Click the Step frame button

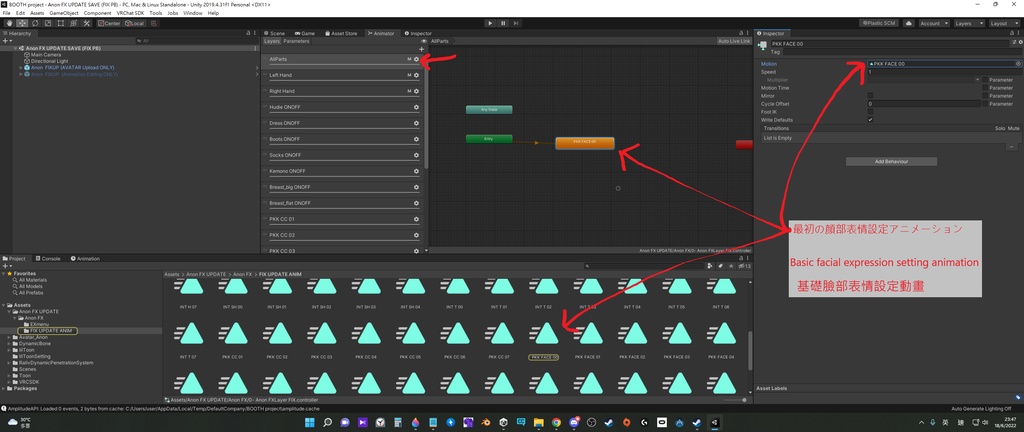[x=516, y=23]
